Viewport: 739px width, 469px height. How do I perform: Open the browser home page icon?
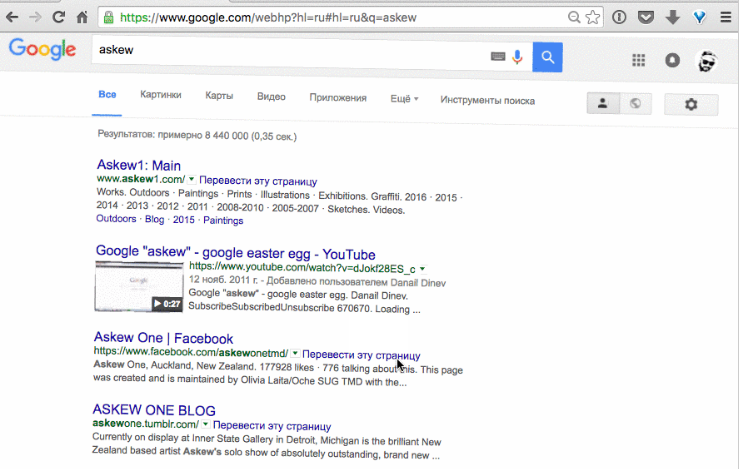click(x=82, y=17)
